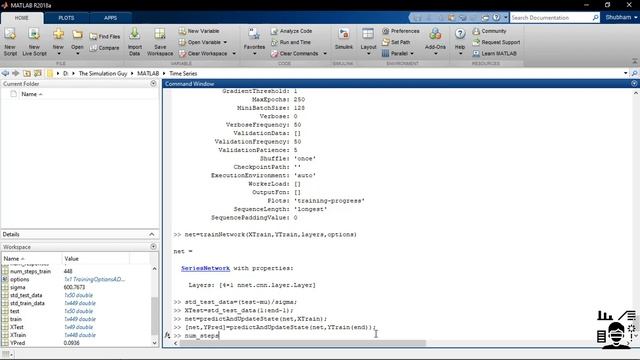
Task: Open Preferences
Action: (401, 31)
